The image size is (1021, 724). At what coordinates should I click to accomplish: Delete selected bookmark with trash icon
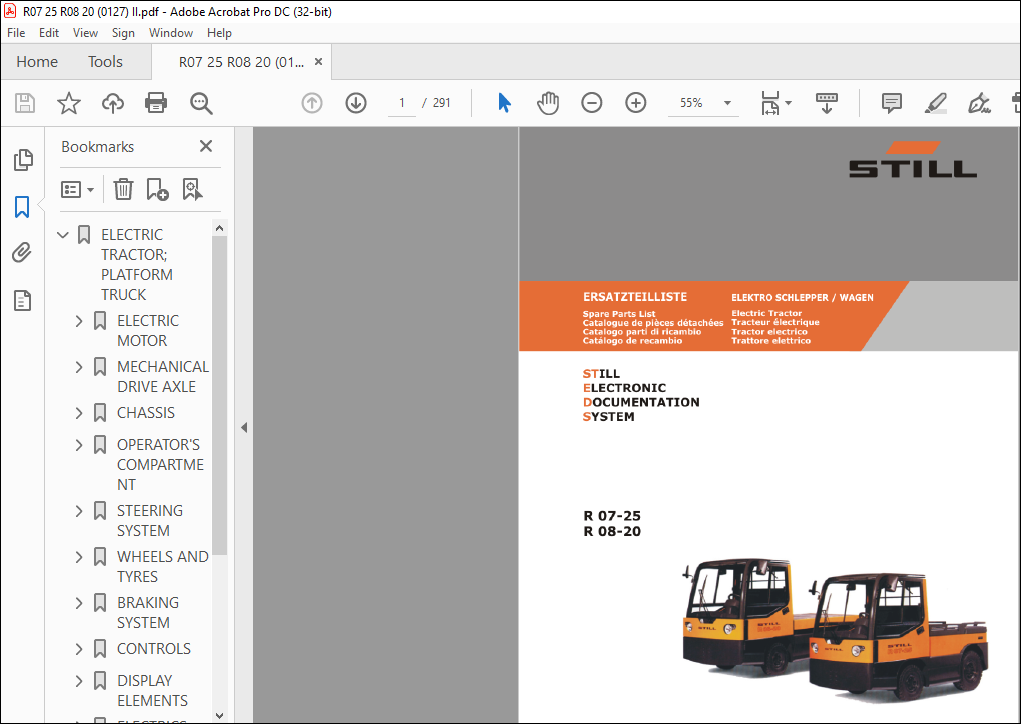pos(123,189)
